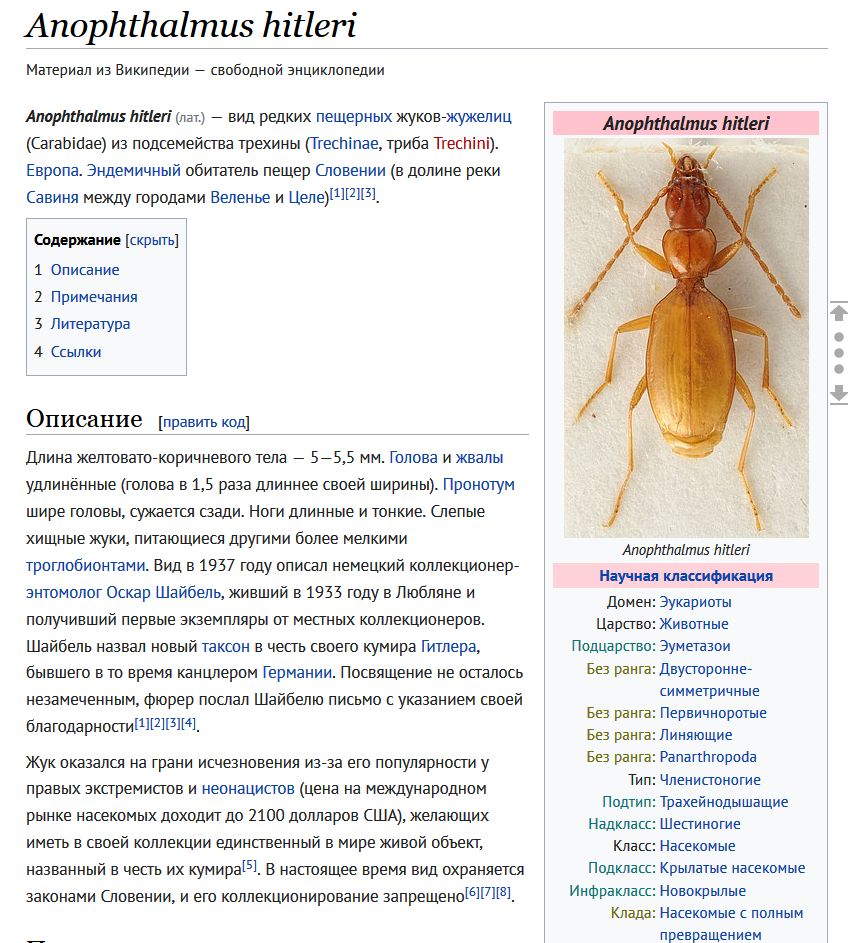The height and width of the screenshot is (943, 851).
Task: Follow the Trechinae link
Action: (x=344, y=143)
